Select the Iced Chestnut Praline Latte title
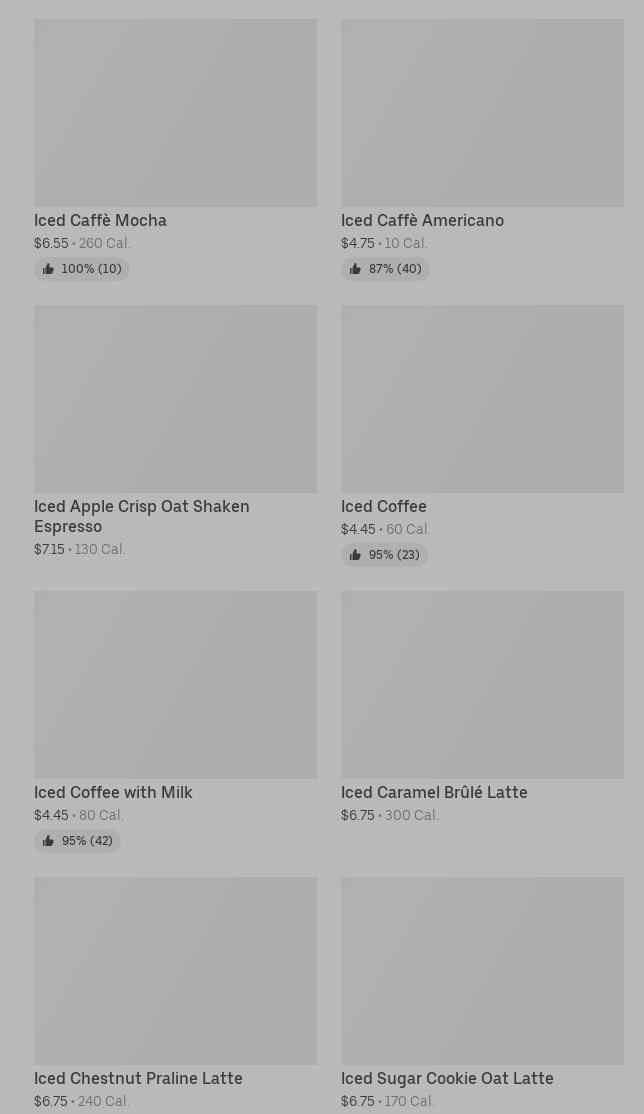 (138, 1078)
